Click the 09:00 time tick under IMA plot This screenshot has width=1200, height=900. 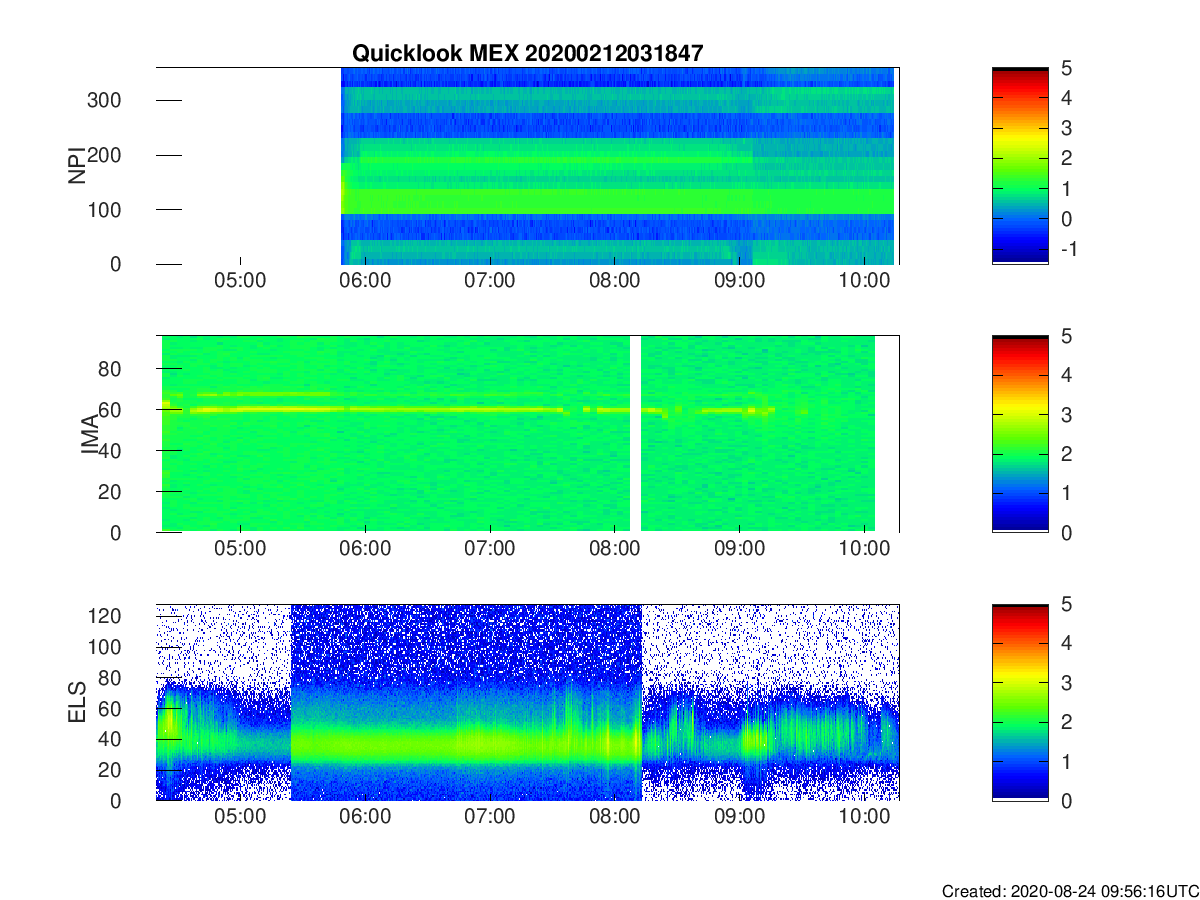[x=739, y=549]
